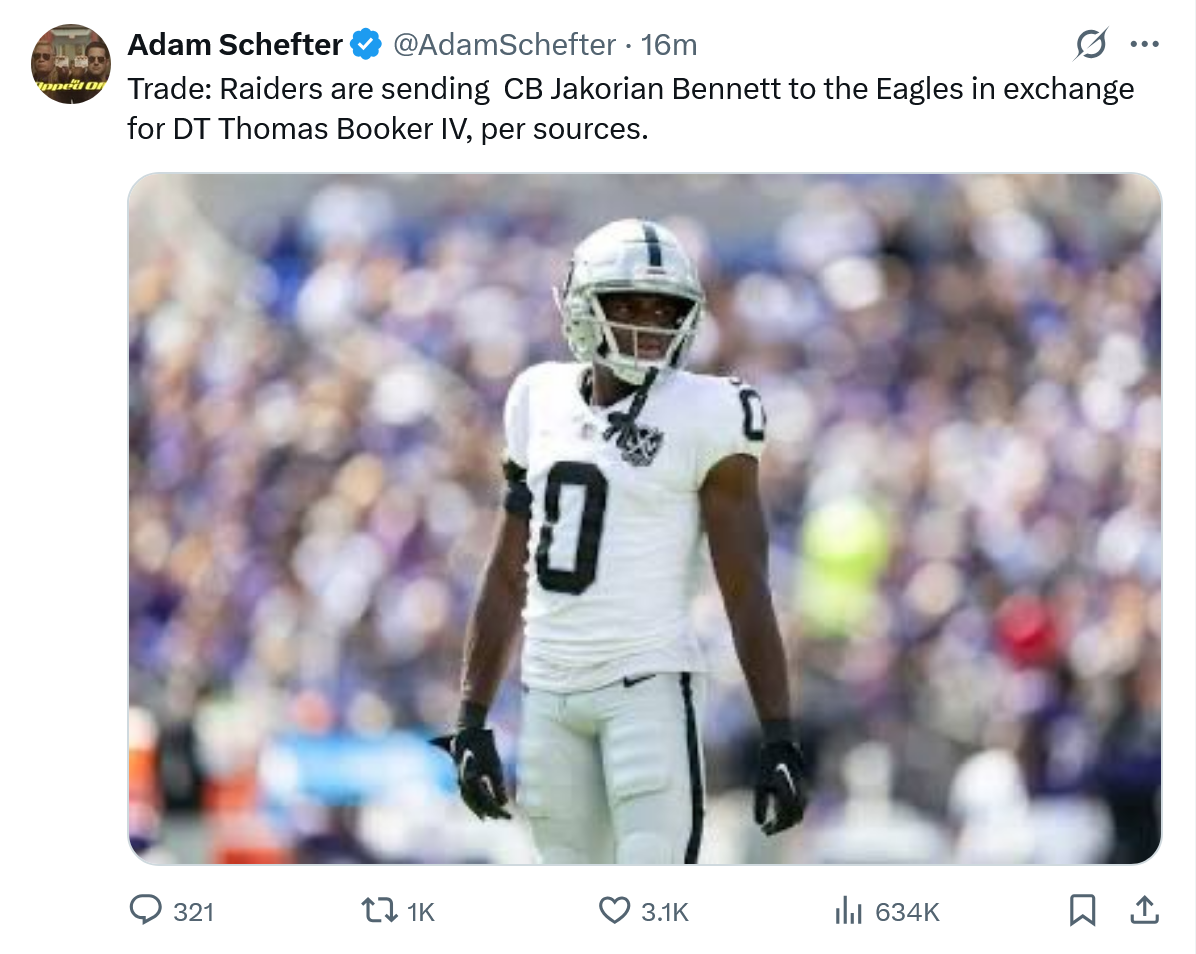This screenshot has height=954, width=1196.
Task: Click the 3.1K likes count
Action: [x=665, y=912]
